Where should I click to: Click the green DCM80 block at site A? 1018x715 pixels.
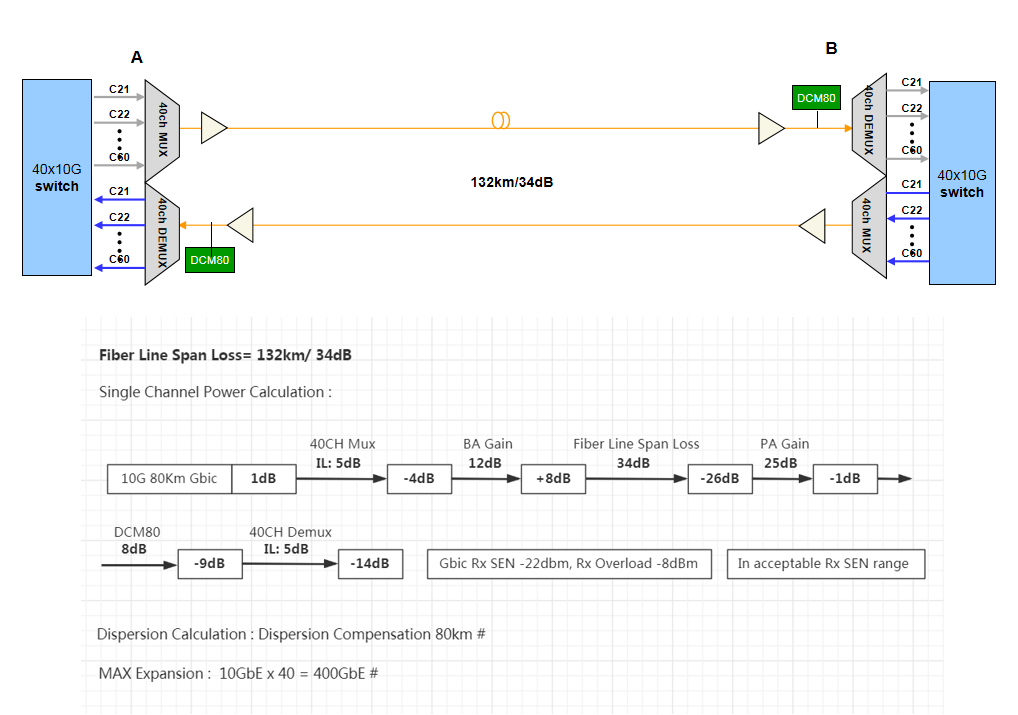(x=210, y=261)
